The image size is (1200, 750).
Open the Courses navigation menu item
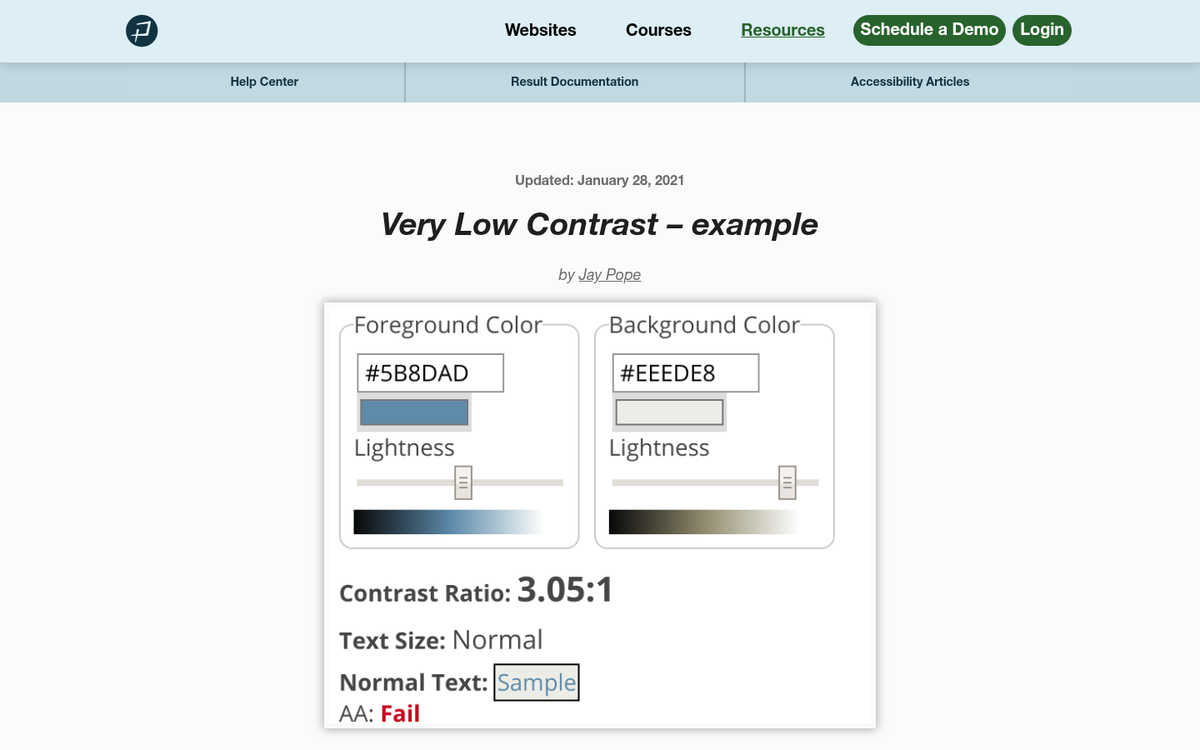[x=658, y=30]
